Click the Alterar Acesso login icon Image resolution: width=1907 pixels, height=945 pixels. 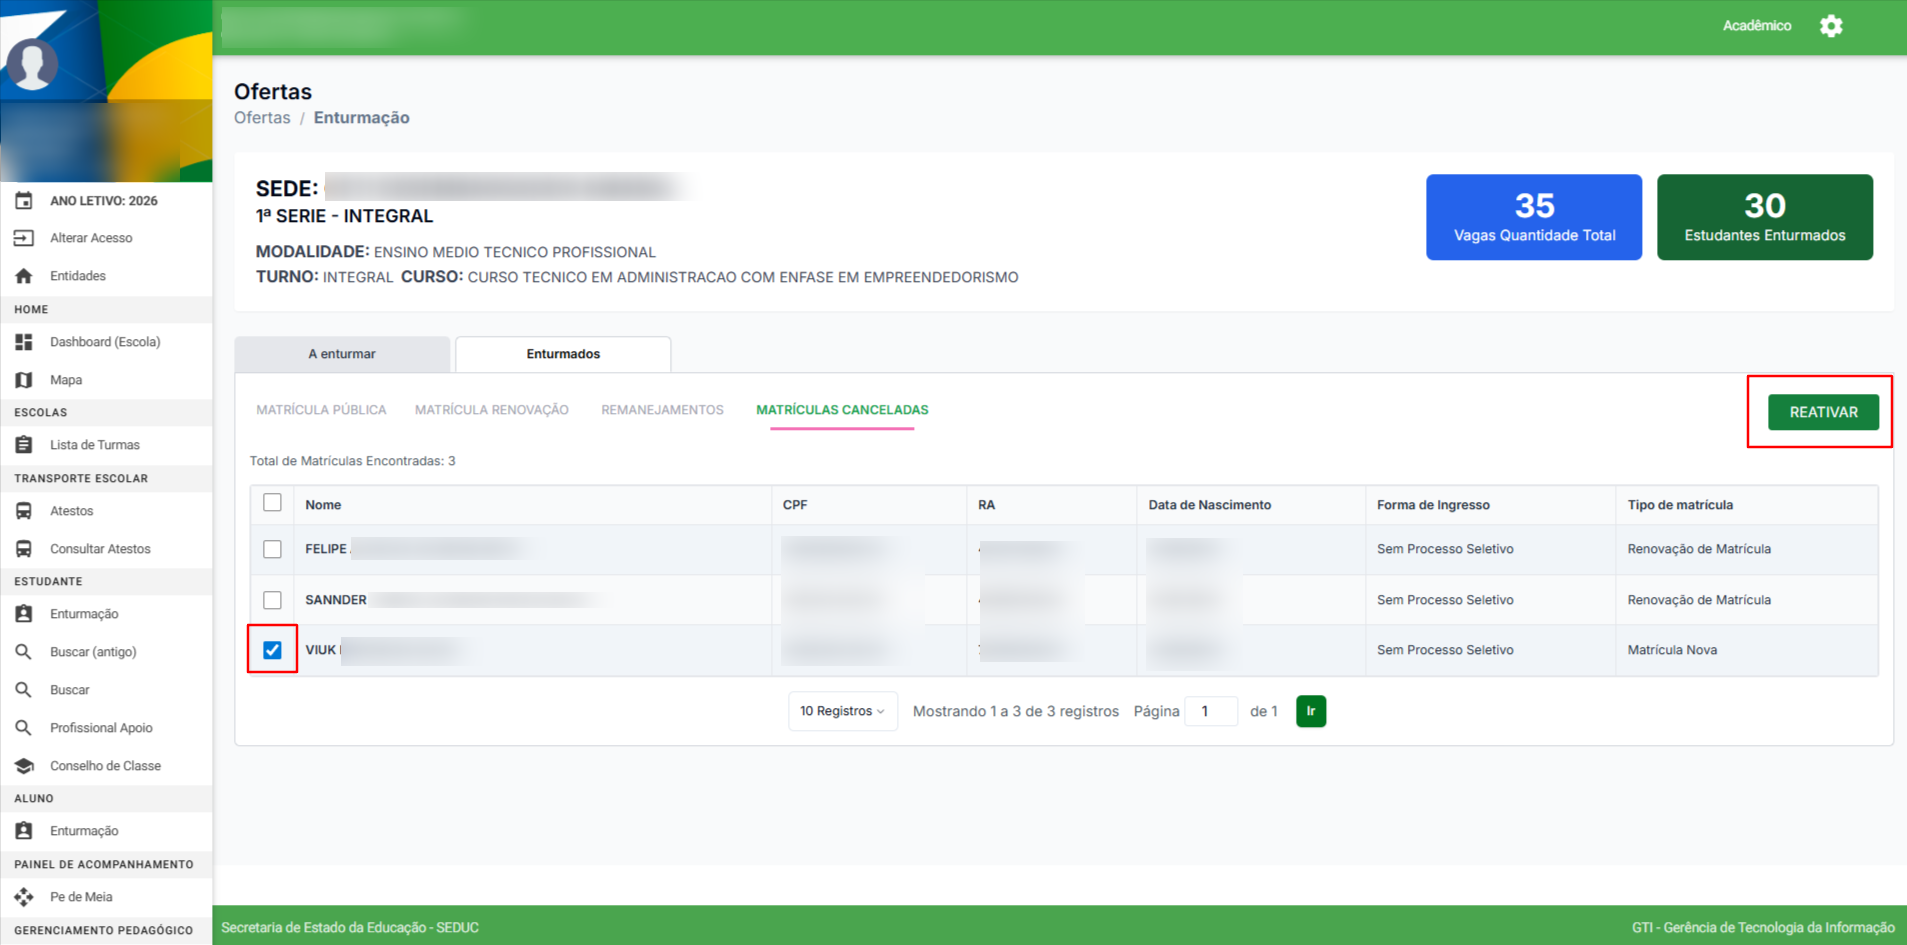coord(24,238)
